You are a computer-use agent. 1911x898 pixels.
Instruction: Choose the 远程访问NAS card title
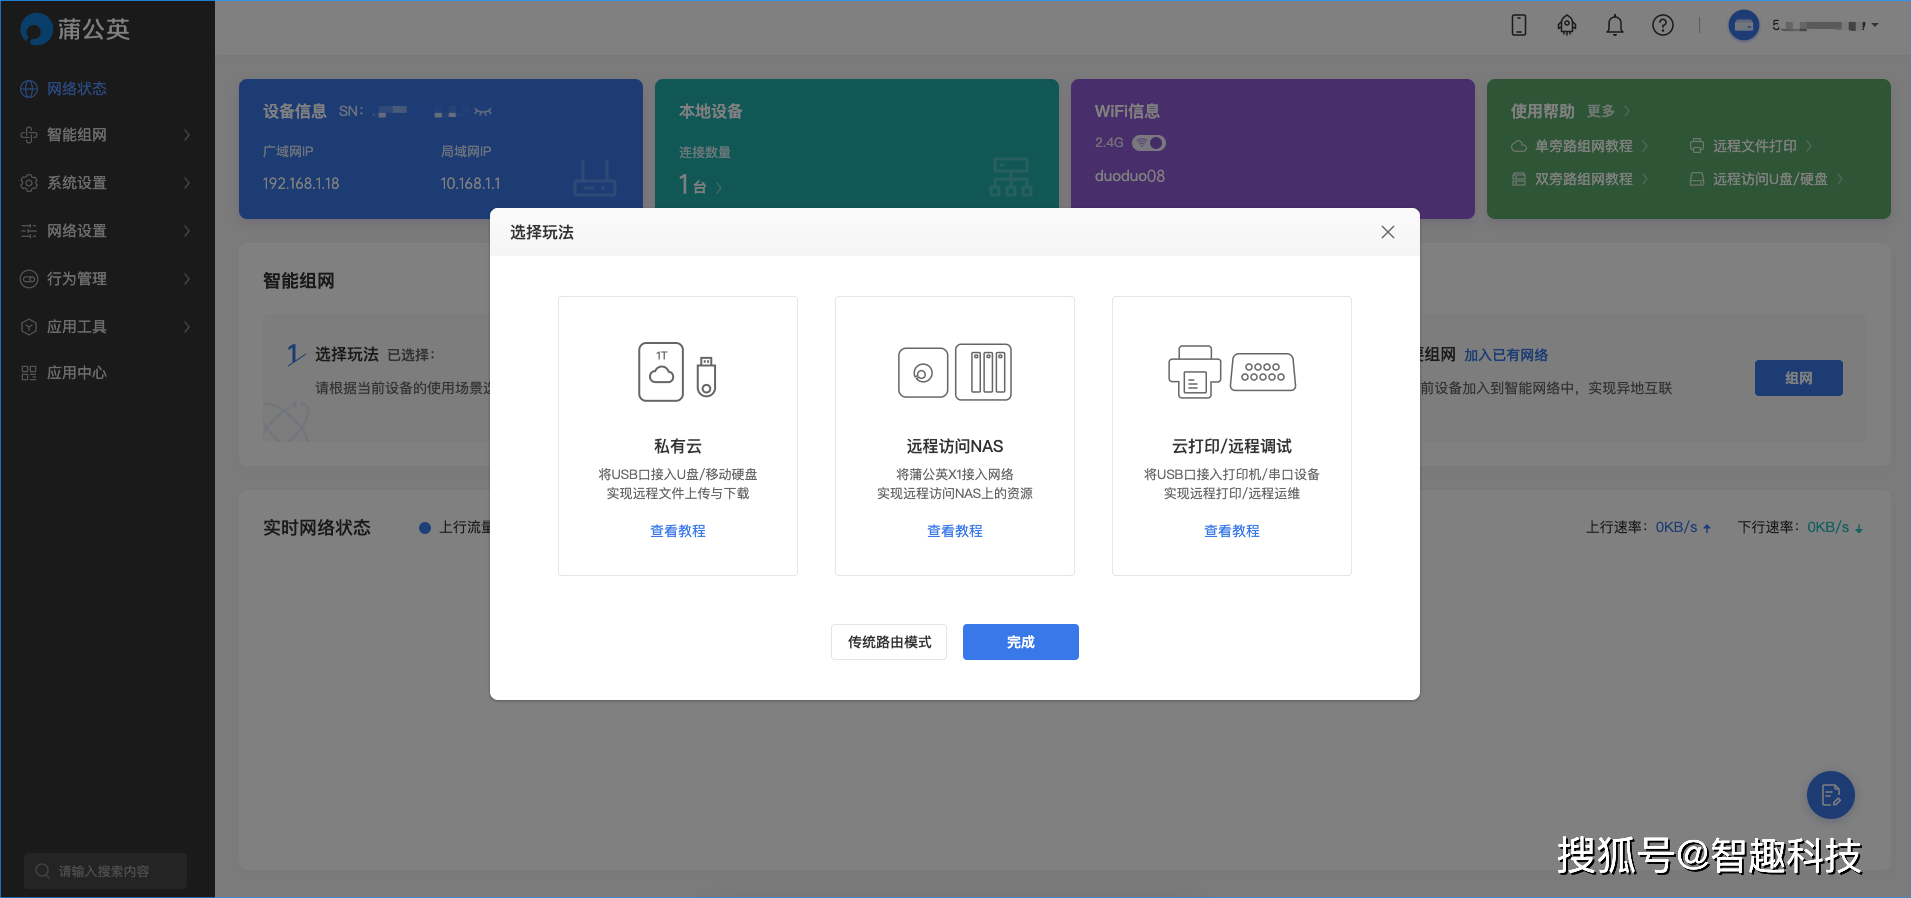[x=955, y=446]
